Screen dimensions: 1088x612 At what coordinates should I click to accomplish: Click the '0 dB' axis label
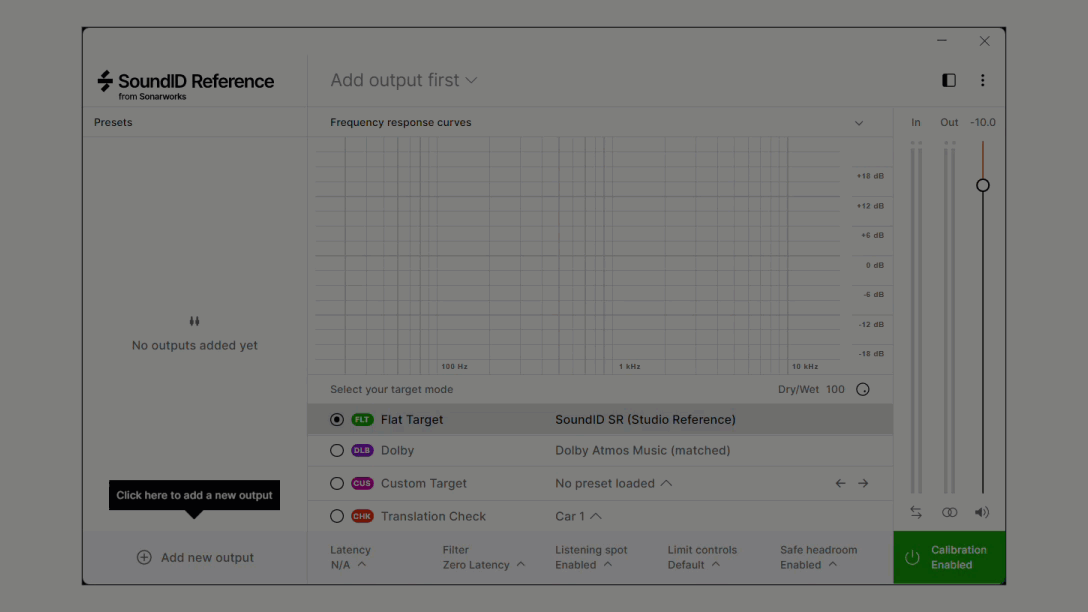[875, 265]
